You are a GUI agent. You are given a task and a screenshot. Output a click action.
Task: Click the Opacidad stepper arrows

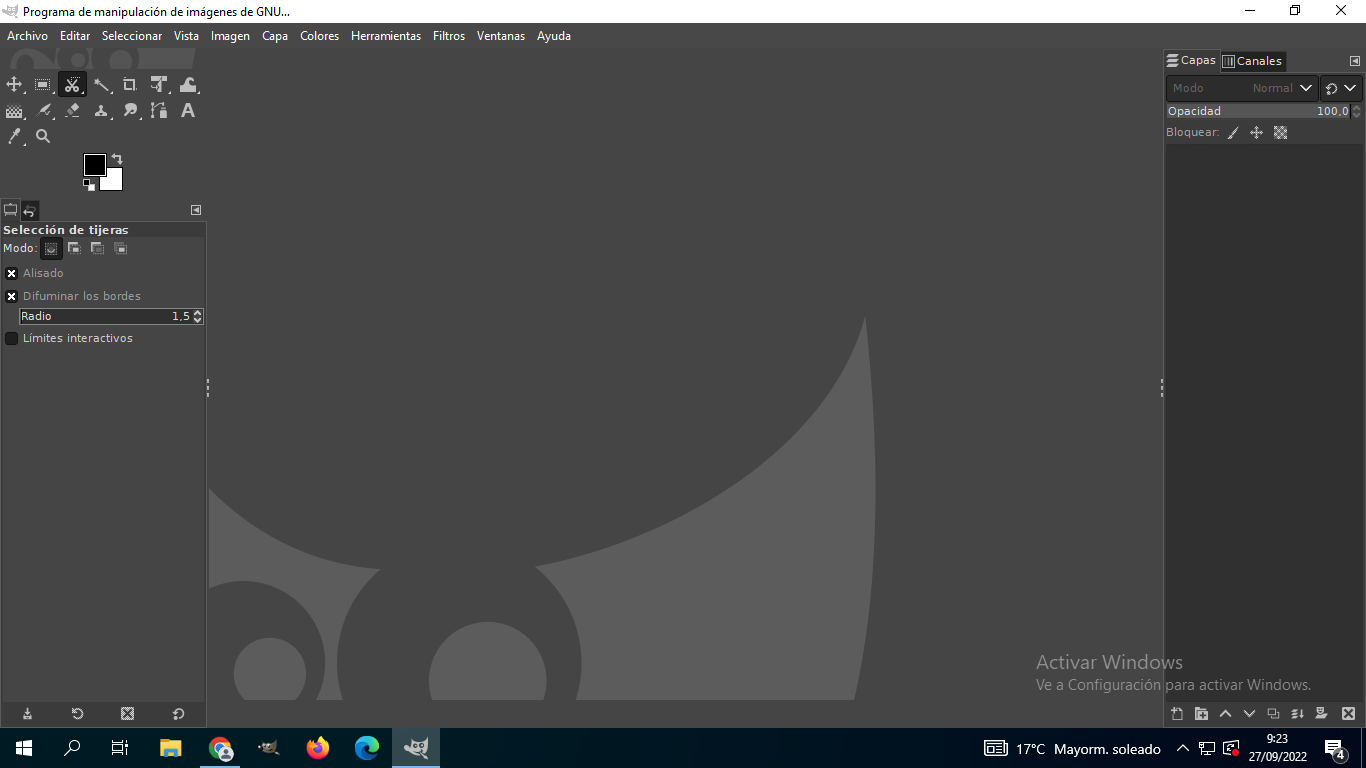click(x=1356, y=111)
